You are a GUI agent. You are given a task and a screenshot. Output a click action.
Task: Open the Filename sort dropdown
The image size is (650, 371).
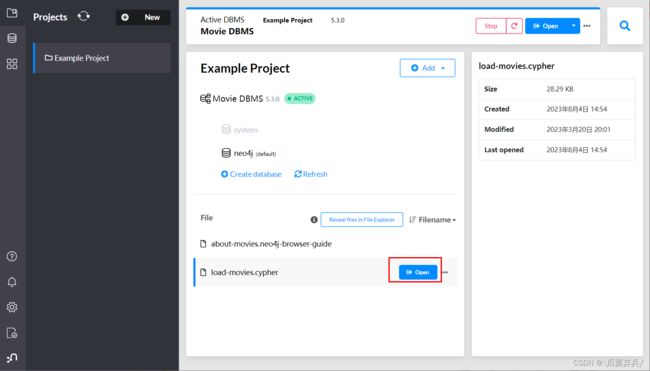click(432, 220)
